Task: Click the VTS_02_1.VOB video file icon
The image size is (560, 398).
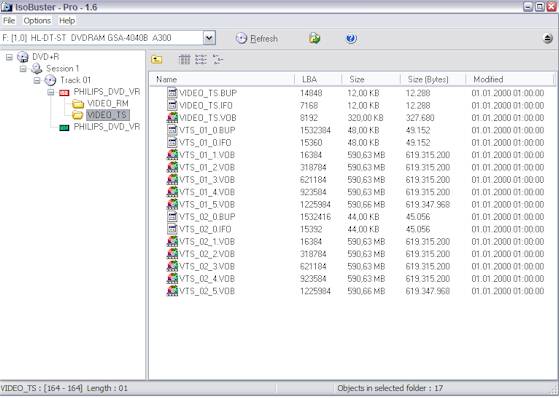Action: 172,242
